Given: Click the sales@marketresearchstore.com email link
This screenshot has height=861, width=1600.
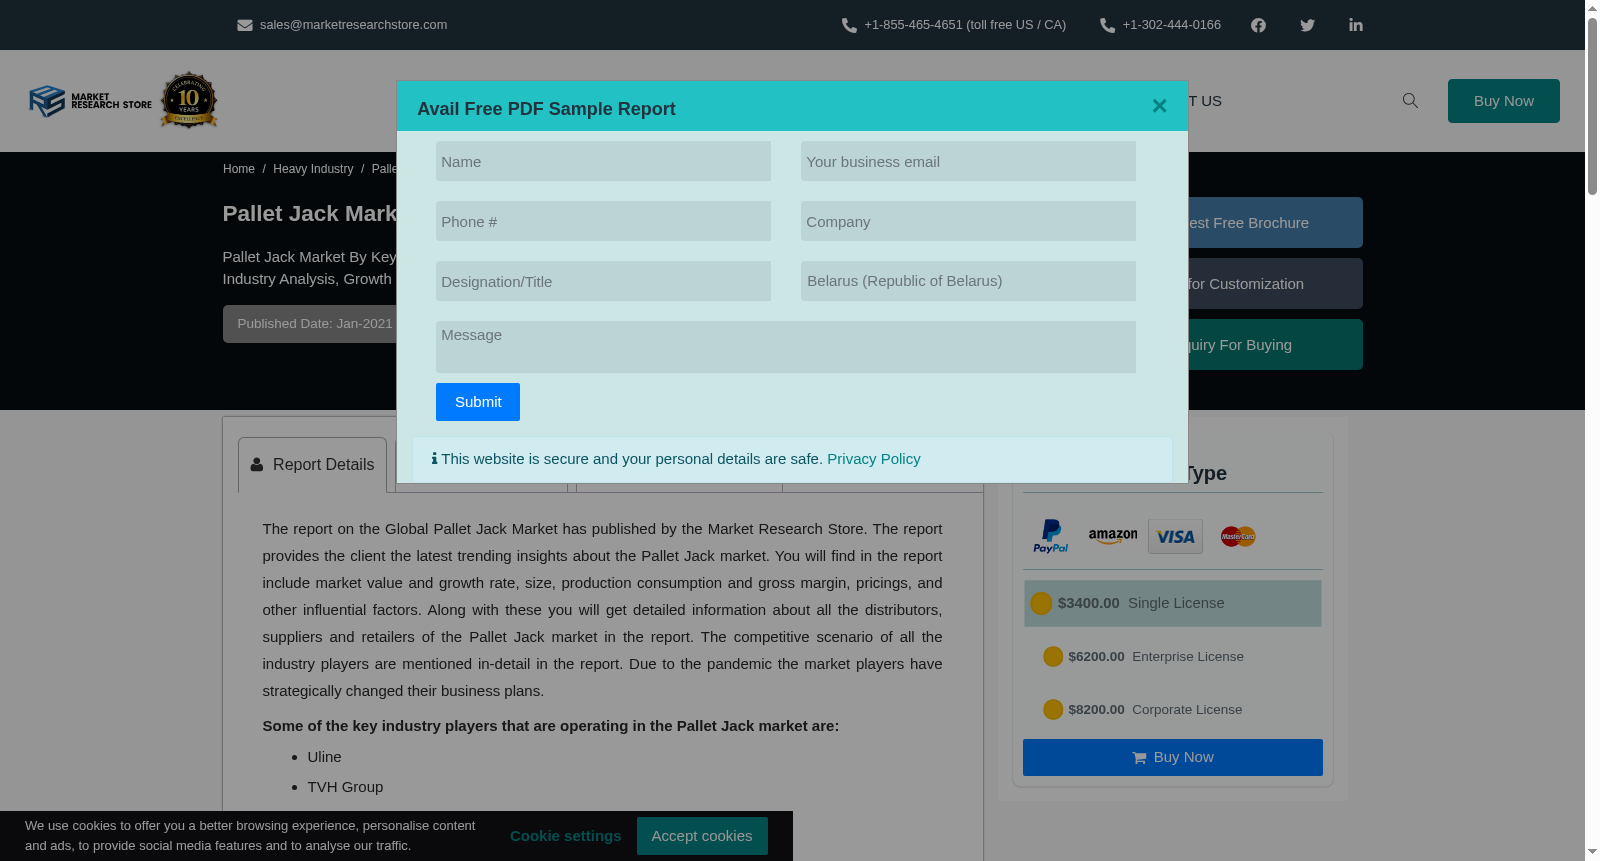Looking at the screenshot, I should coord(353,25).
